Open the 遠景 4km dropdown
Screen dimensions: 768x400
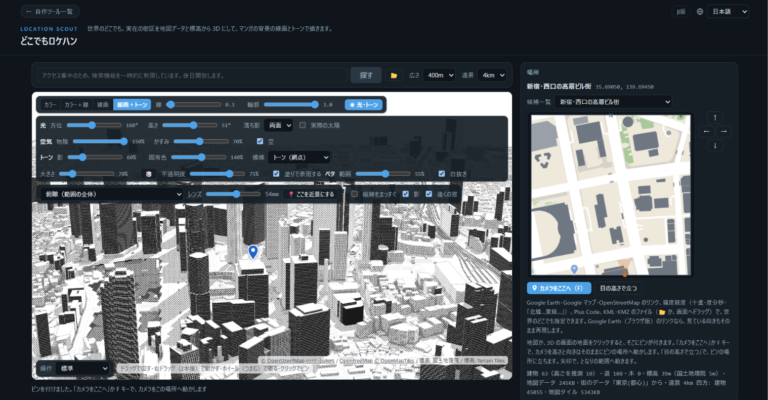[491, 75]
